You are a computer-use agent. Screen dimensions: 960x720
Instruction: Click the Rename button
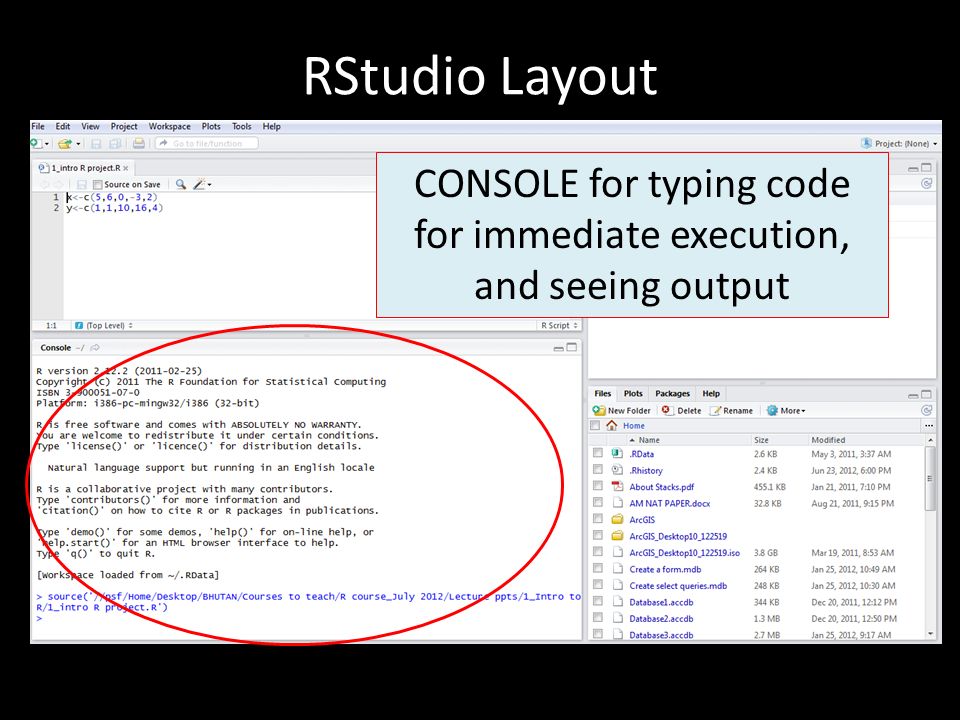[x=731, y=411]
